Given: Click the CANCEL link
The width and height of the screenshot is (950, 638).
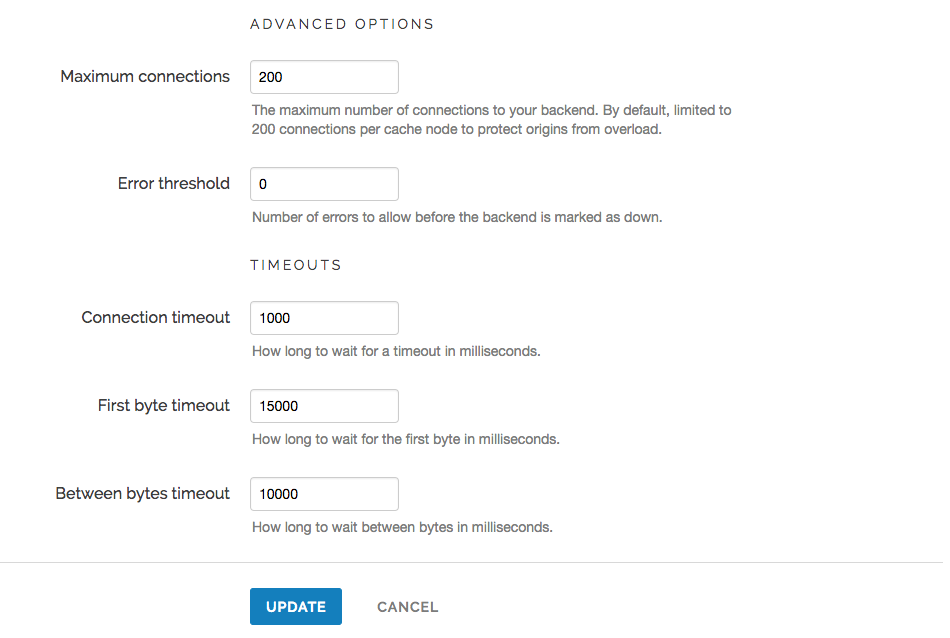Looking at the screenshot, I should (x=407, y=607).
